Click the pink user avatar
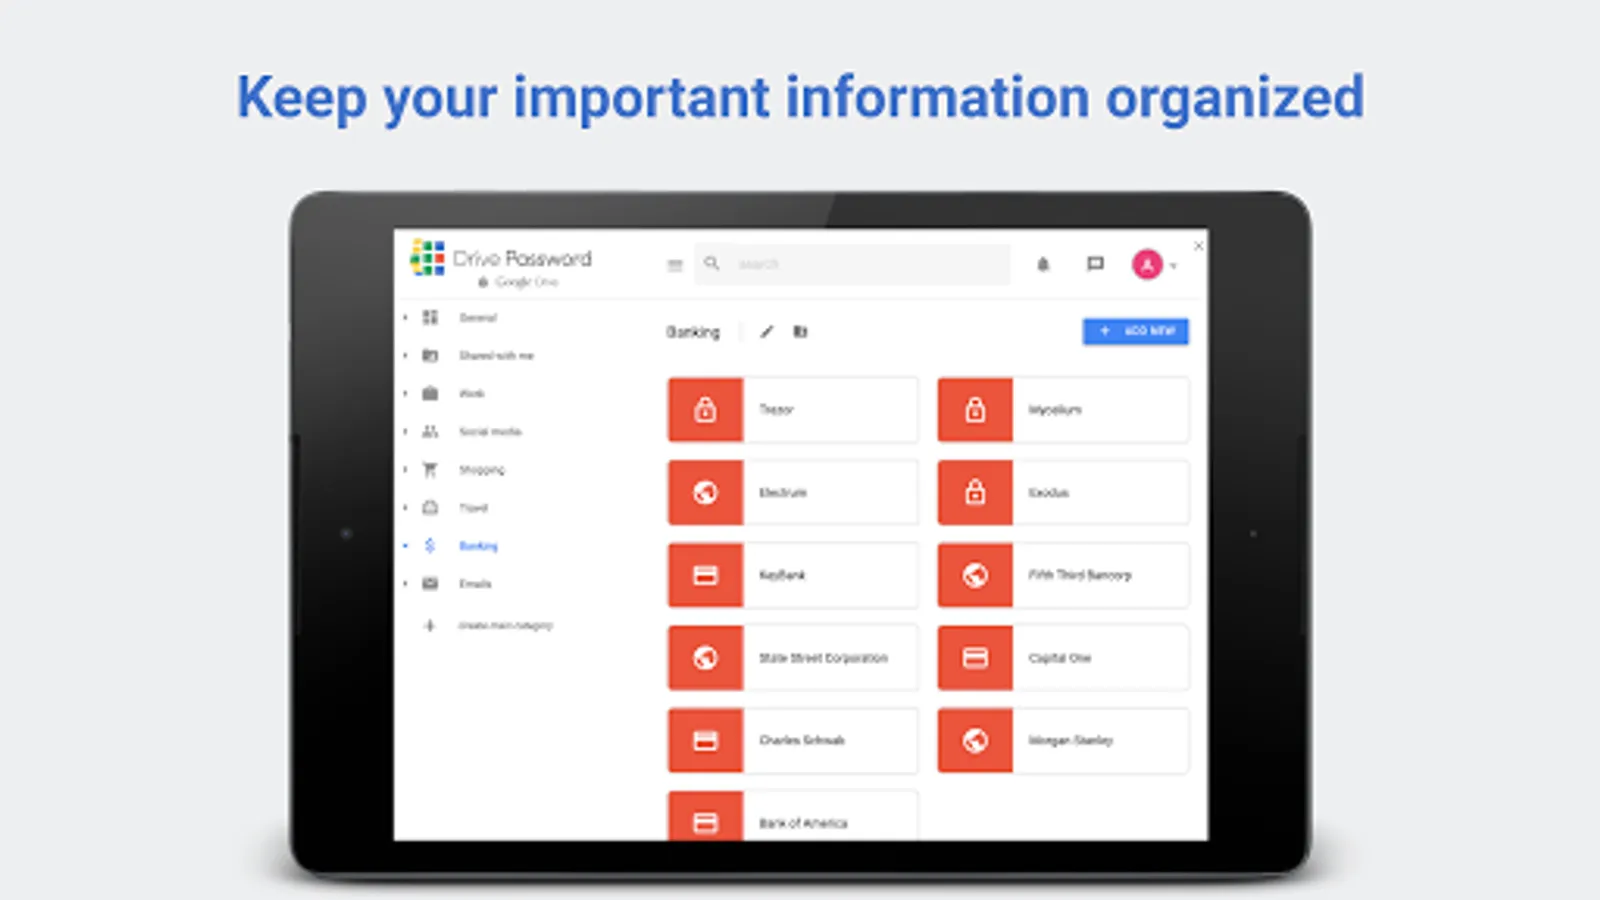Screen dimensions: 1600x900 click(x=1147, y=264)
